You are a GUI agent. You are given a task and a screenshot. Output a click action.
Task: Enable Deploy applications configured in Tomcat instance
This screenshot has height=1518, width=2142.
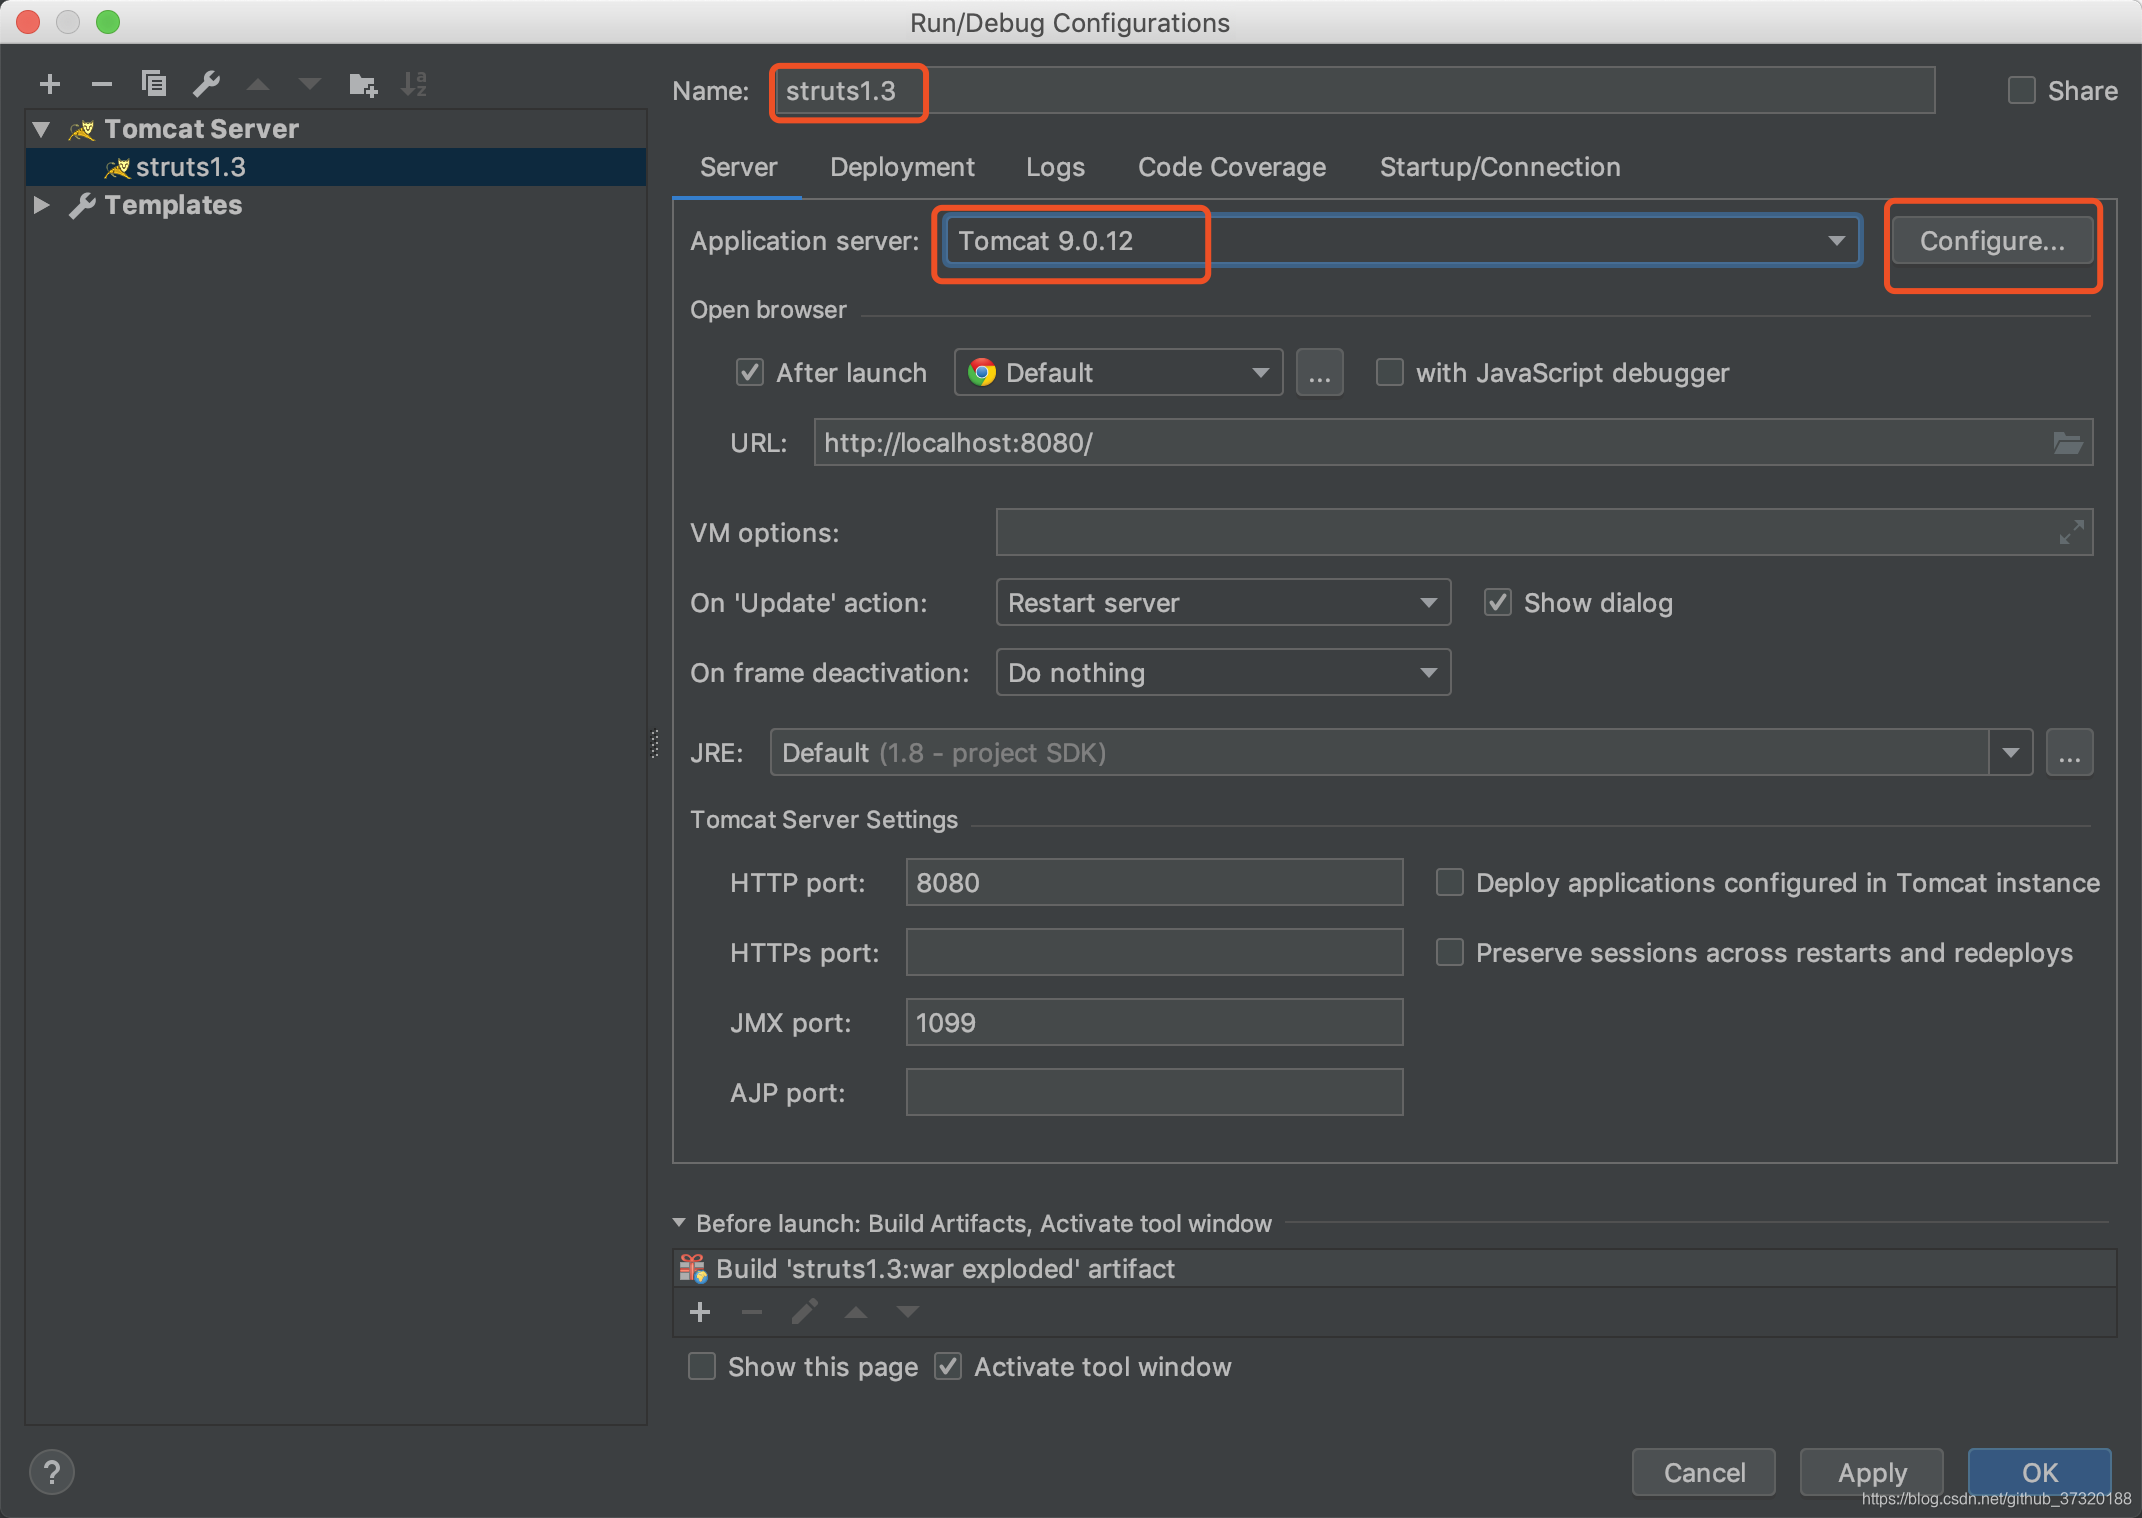tap(1450, 883)
